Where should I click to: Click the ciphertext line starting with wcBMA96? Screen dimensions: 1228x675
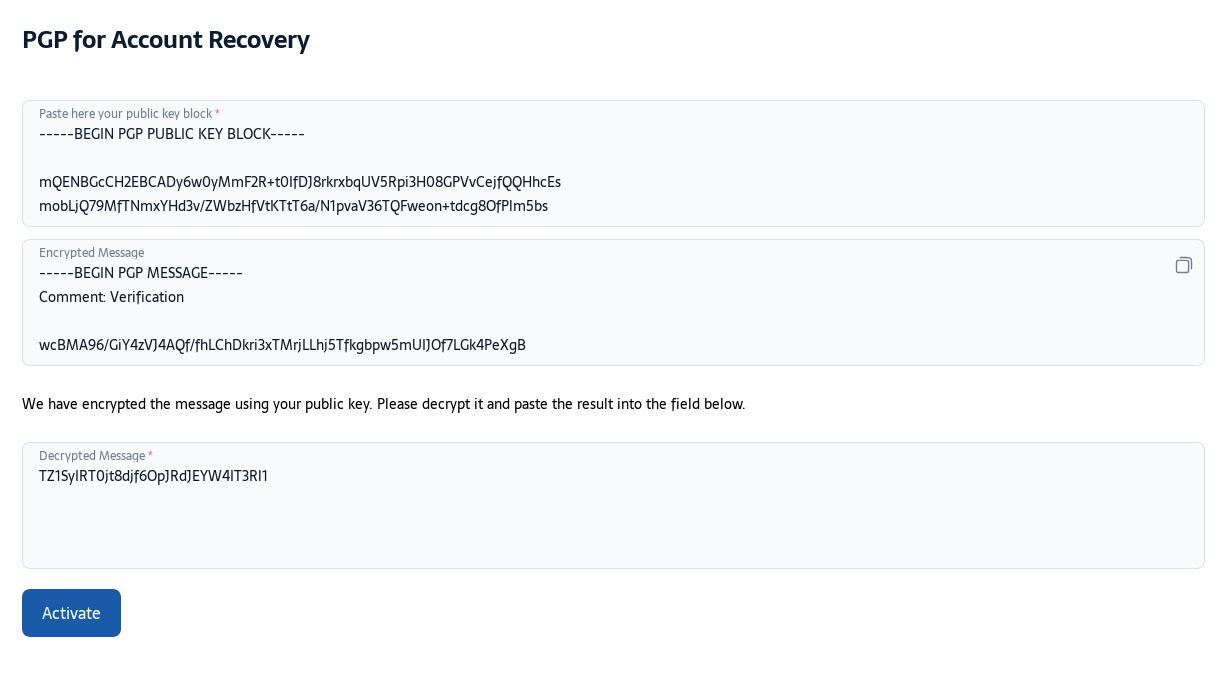[282, 345]
